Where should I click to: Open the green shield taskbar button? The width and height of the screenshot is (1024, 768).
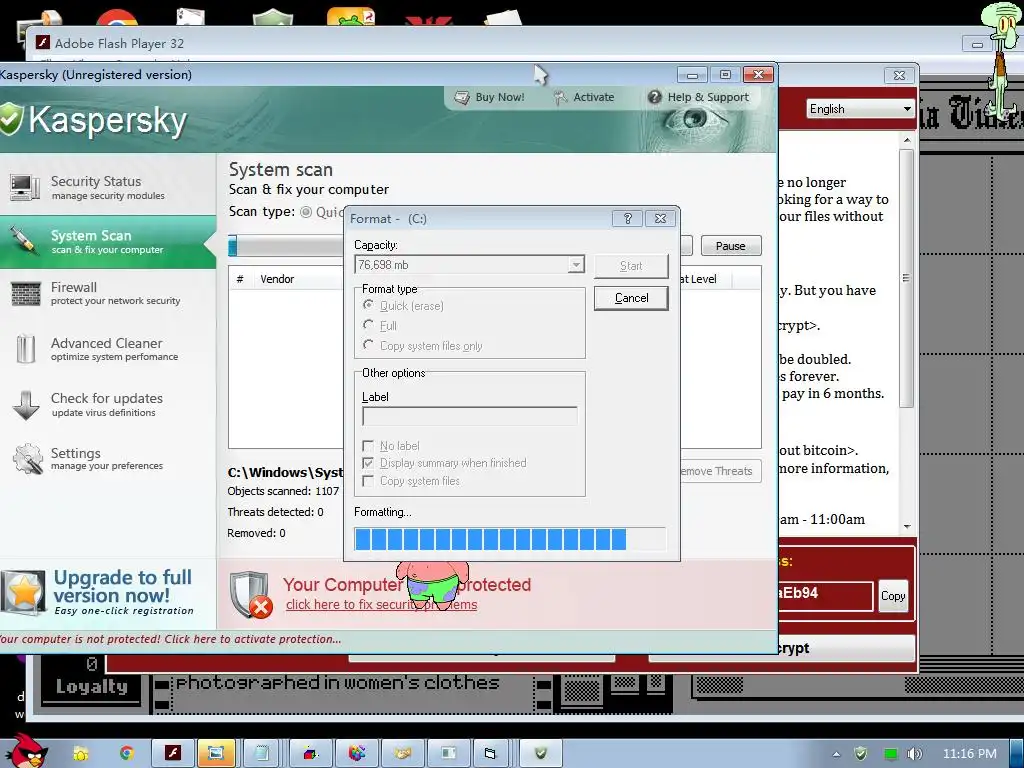coord(541,753)
